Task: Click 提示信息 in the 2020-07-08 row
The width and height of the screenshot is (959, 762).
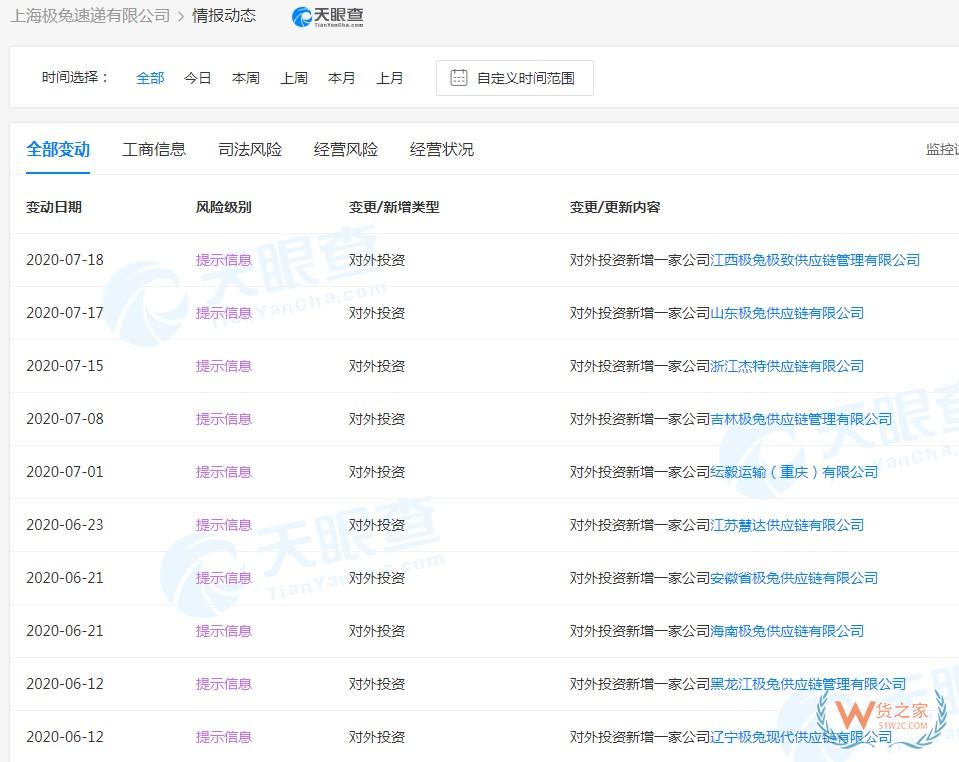Action: 224,419
